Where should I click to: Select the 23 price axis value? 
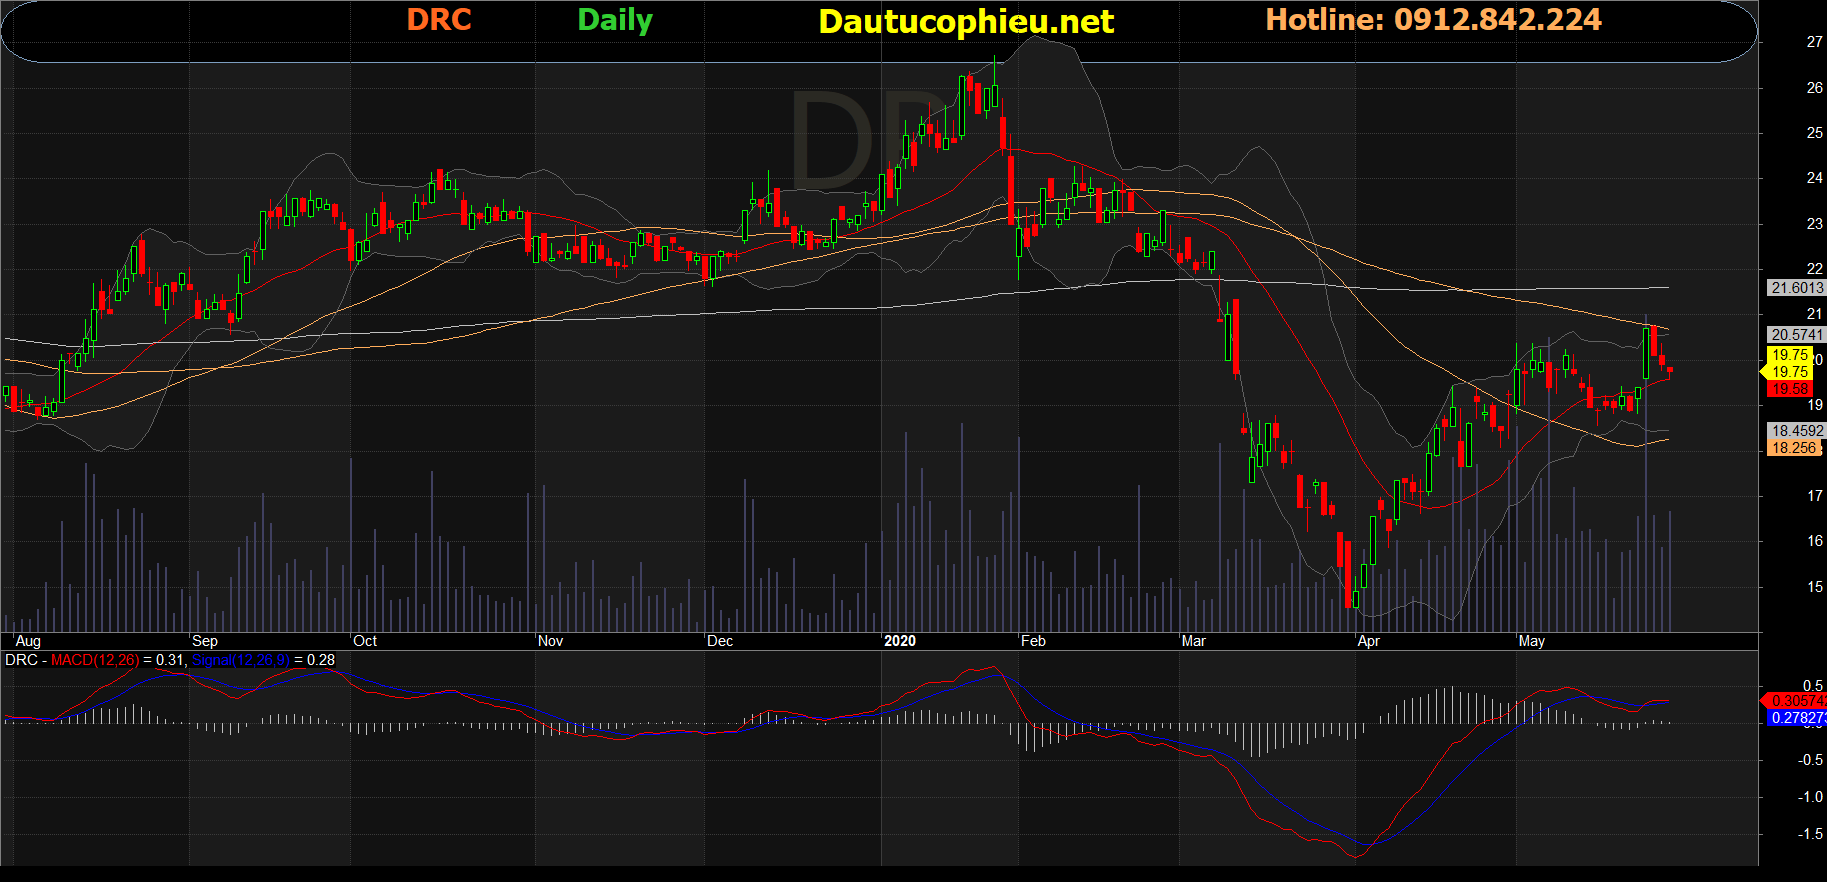(x=1815, y=224)
